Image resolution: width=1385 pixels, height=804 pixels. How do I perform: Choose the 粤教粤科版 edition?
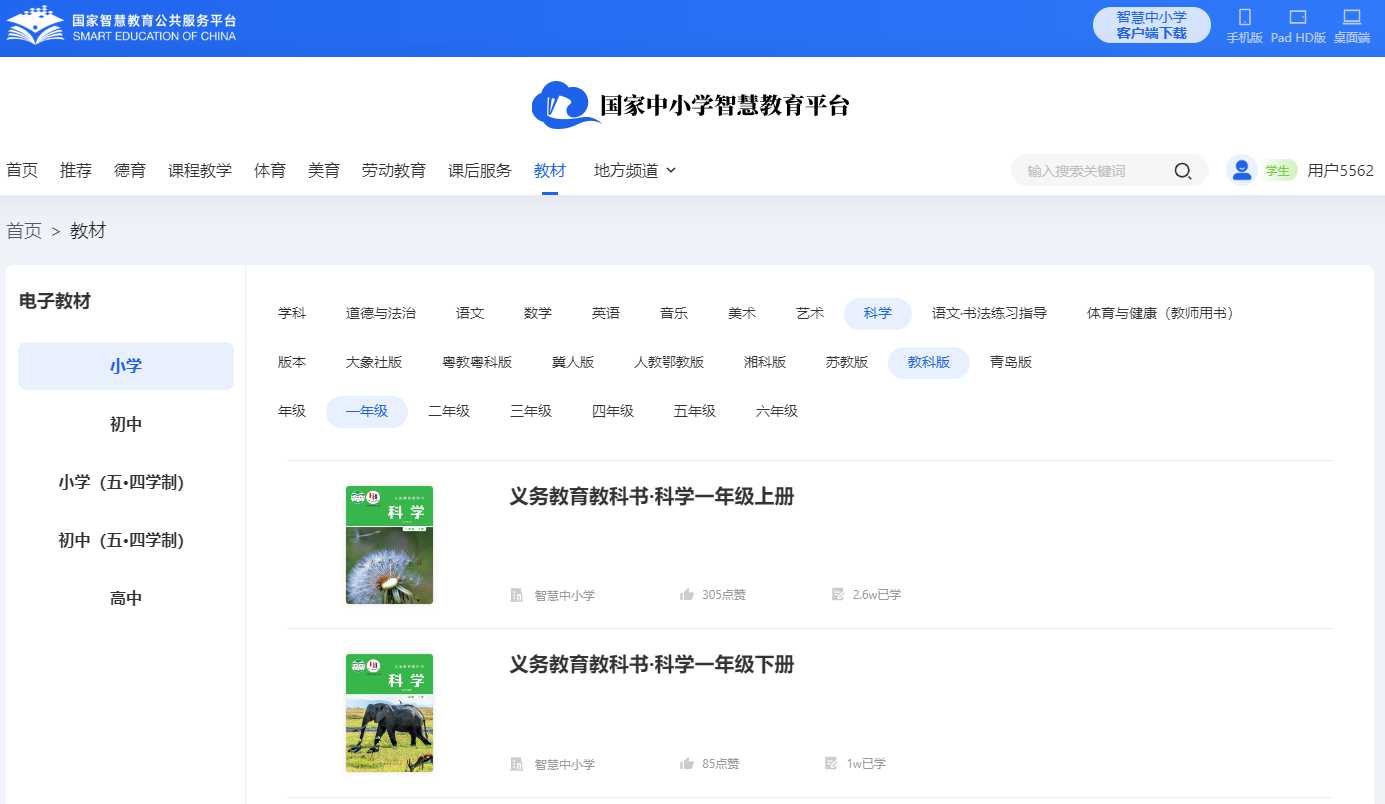[477, 362]
